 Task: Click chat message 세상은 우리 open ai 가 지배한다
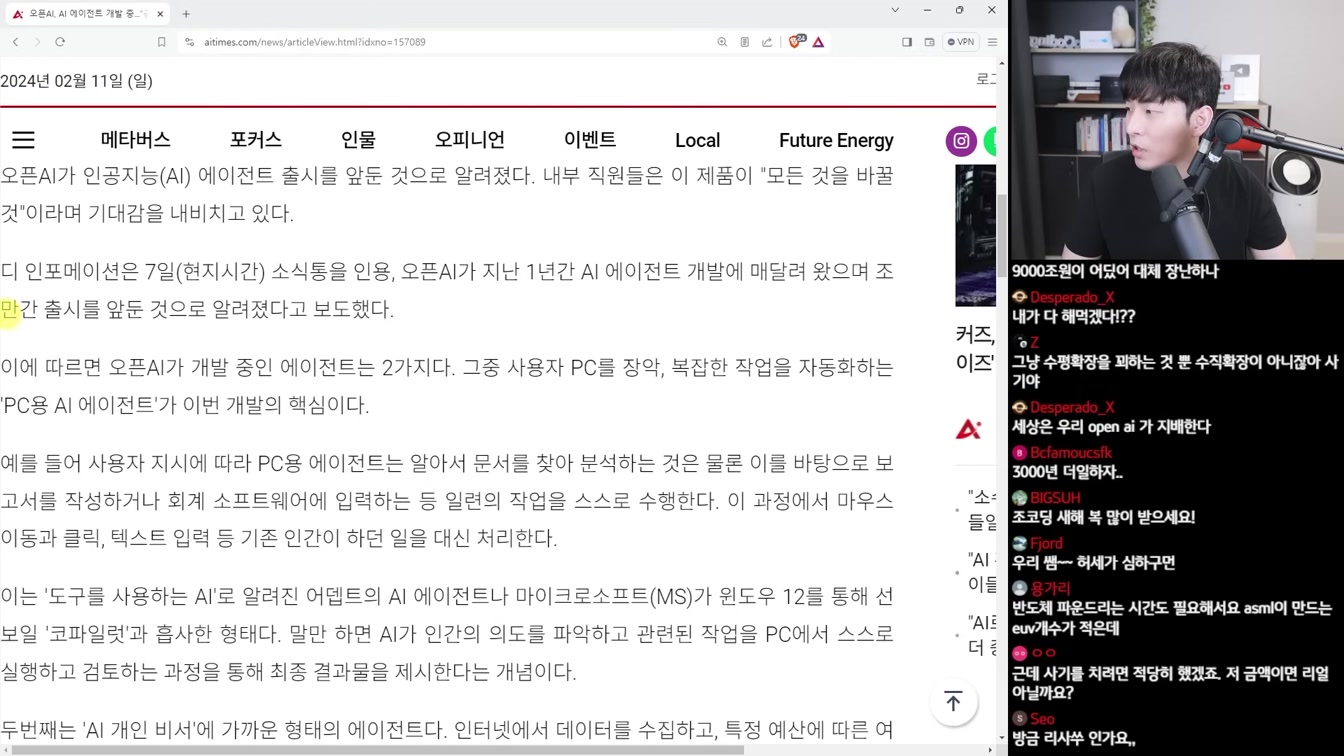click(1111, 427)
